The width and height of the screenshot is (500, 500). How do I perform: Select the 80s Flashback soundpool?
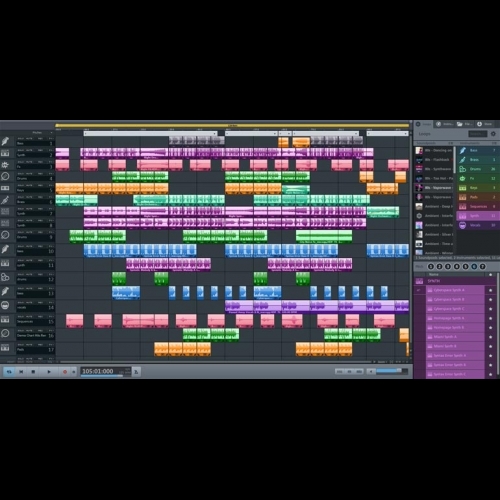(434, 160)
